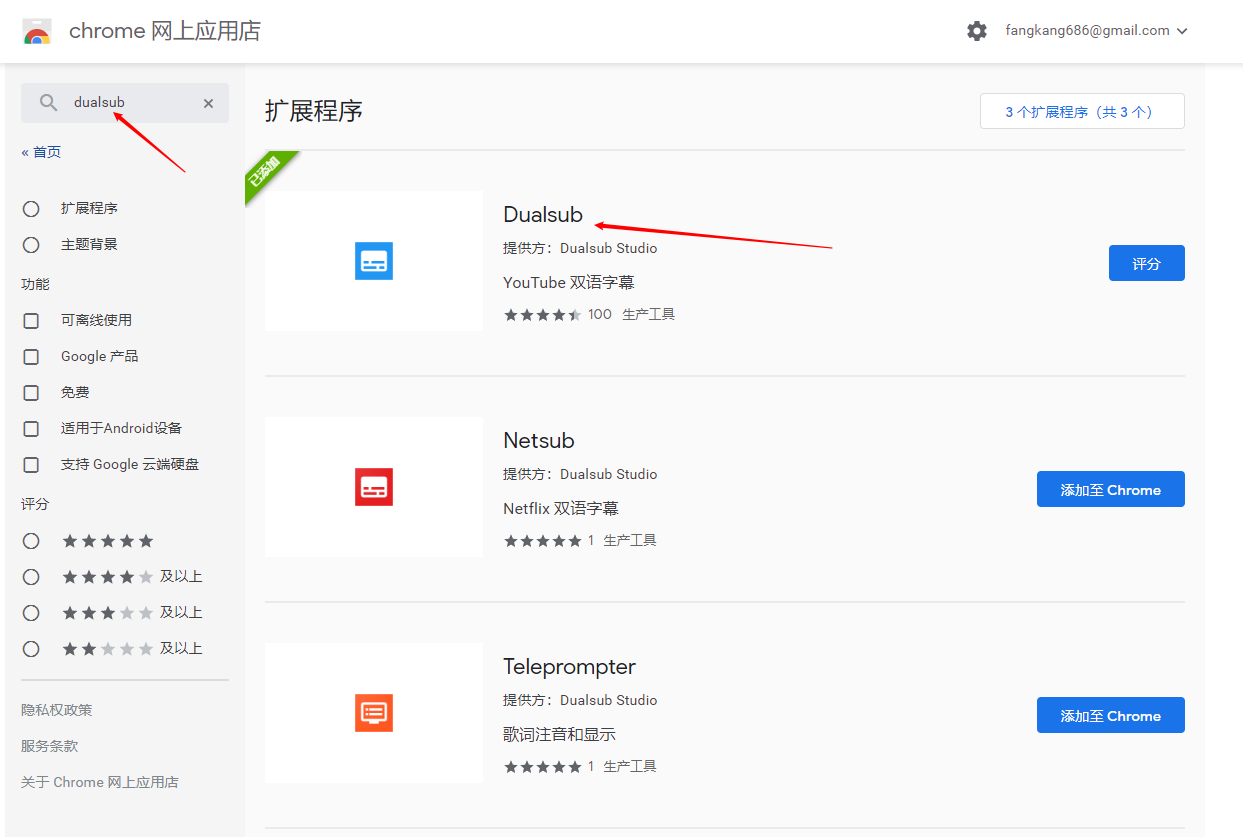The width and height of the screenshot is (1243, 837).
Task: Click the 评分 button for Dualsub
Action: click(1146, 263)
